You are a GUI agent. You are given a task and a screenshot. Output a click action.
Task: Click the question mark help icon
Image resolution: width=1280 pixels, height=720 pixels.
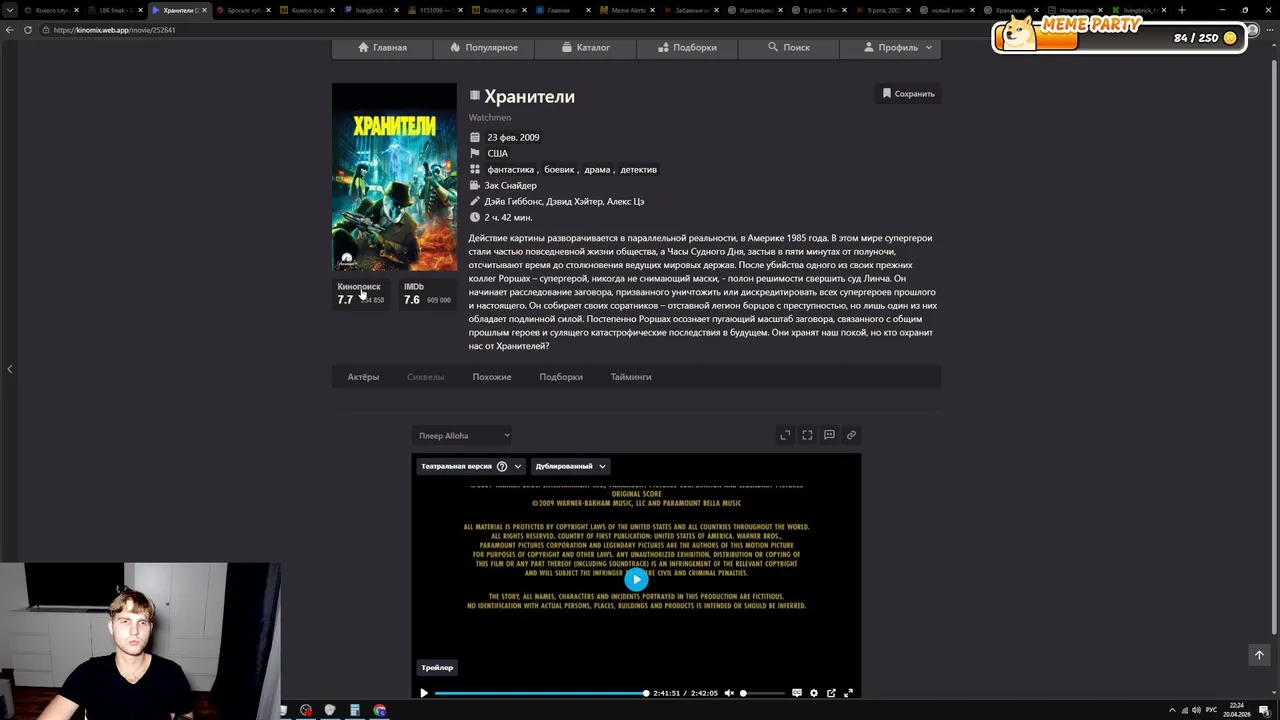[x=502, y=466]
